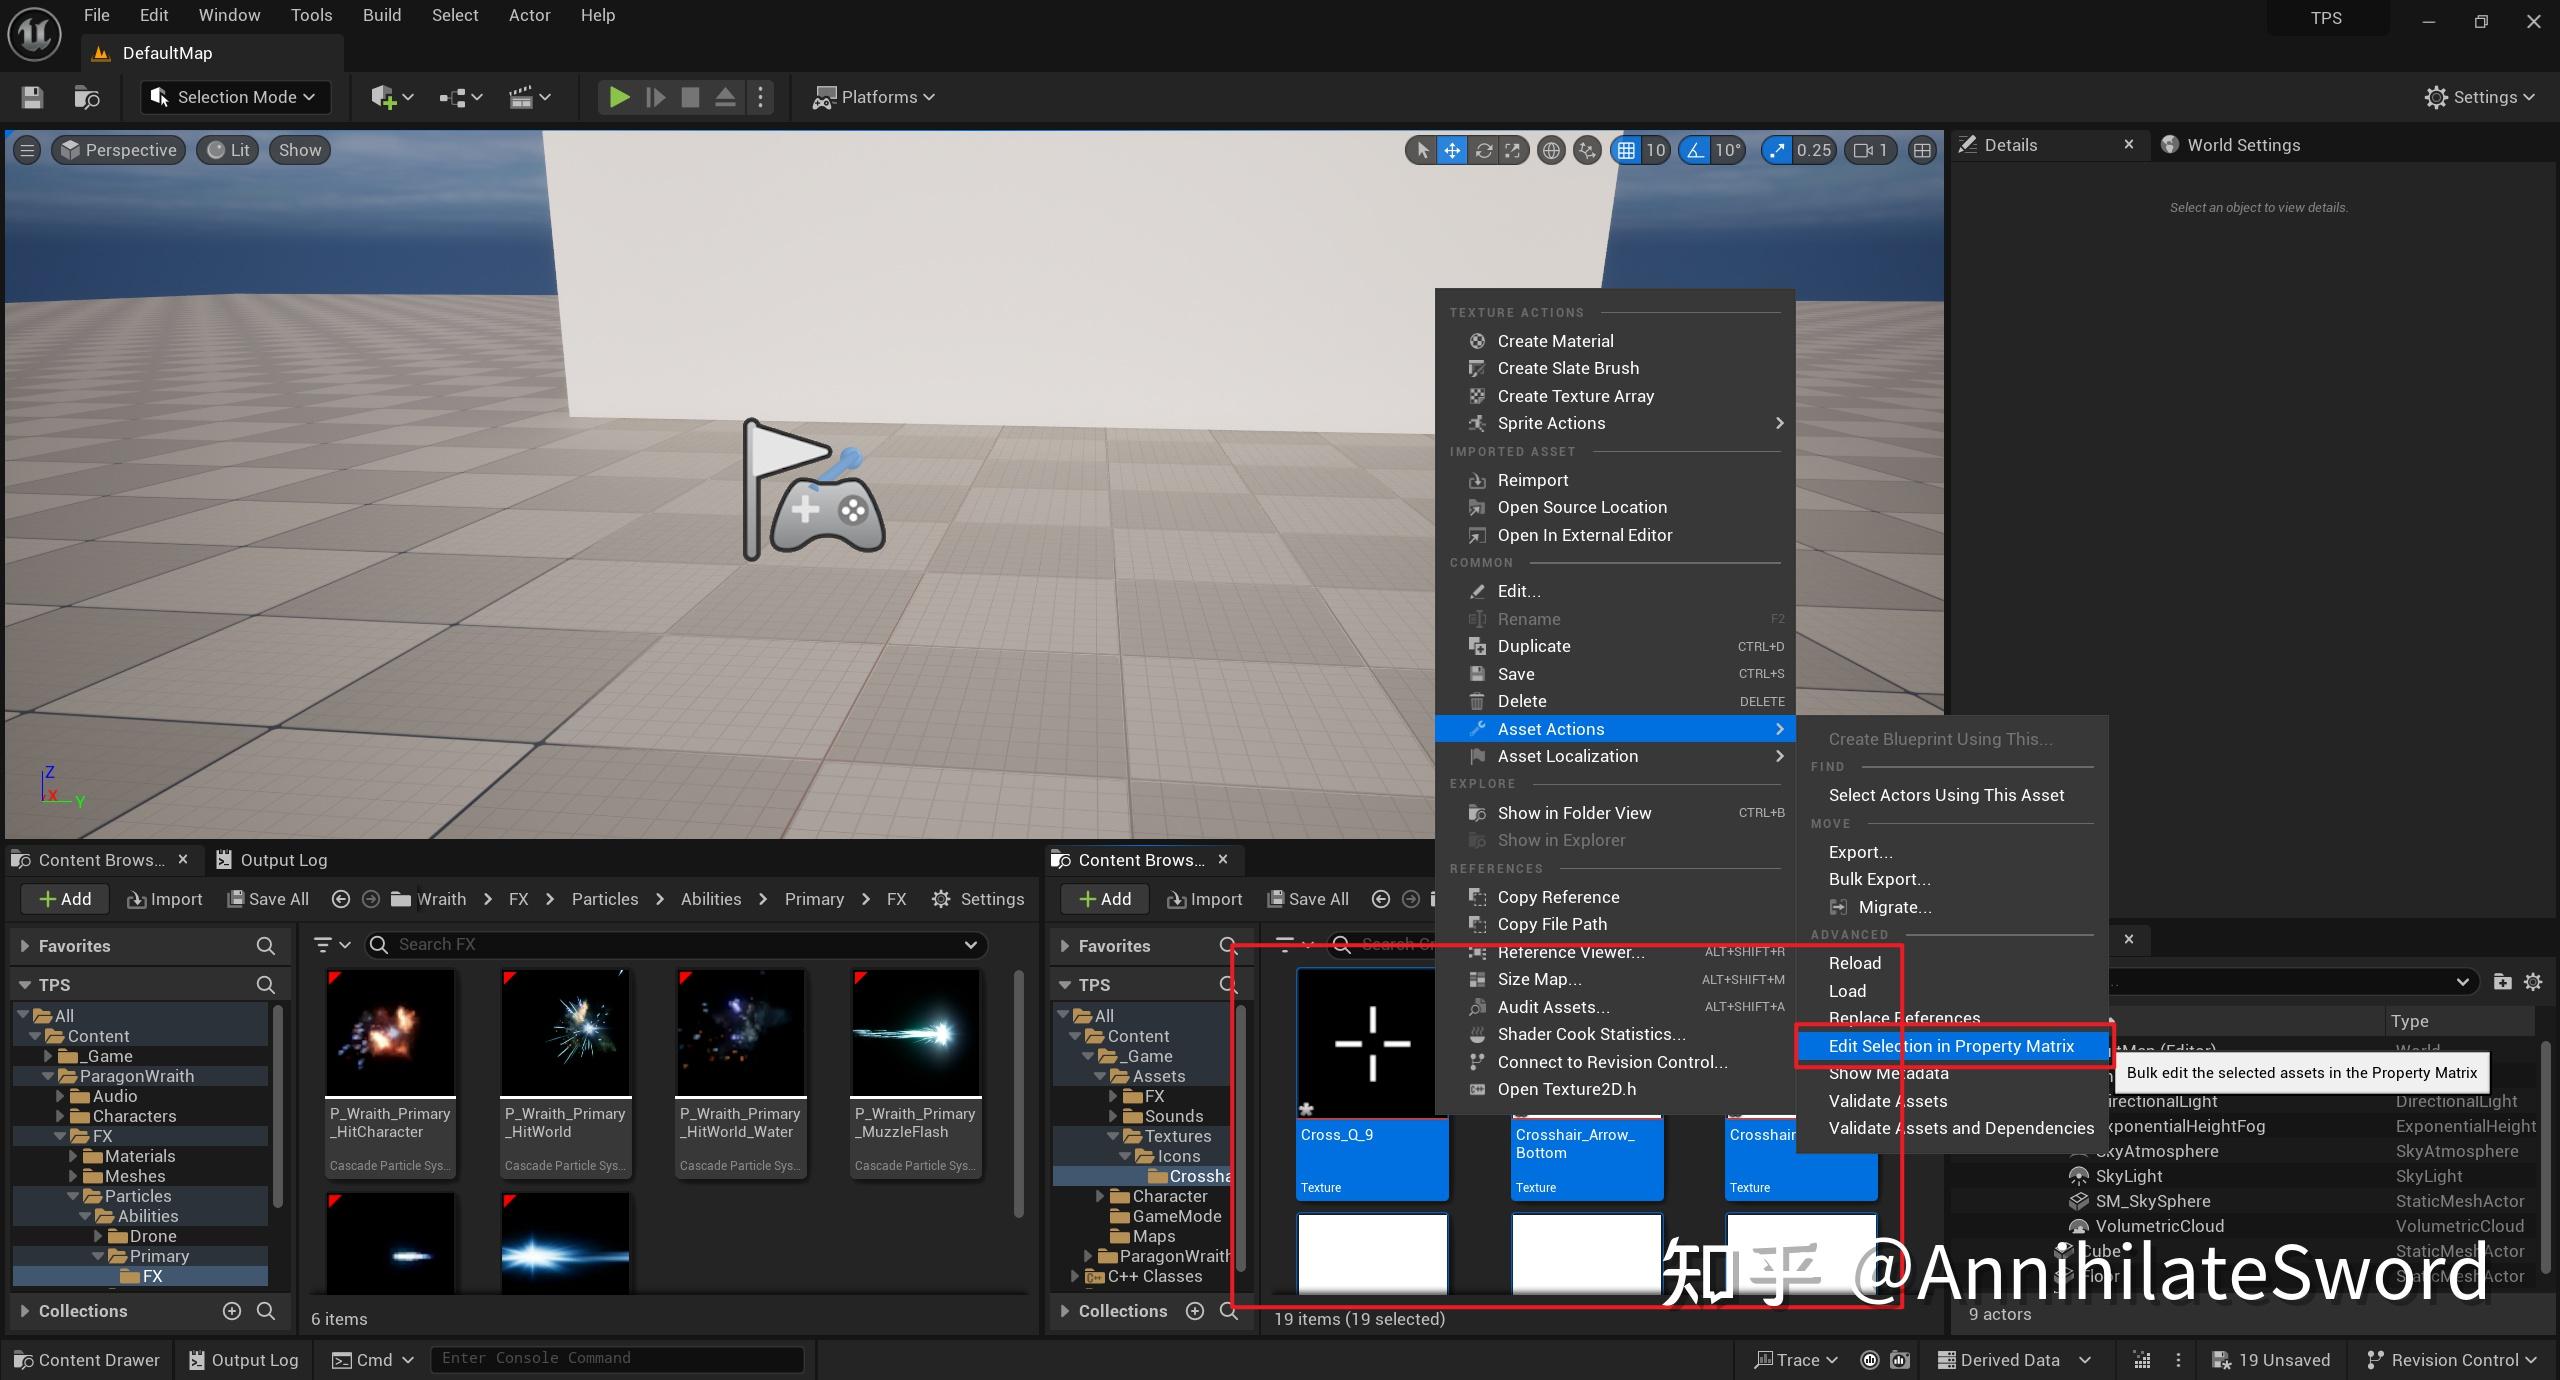The width and height of the screenshot is (2560, 1380).
Task: Open the scale snap value 0.25 dropdown
Action: [1814, 150]
